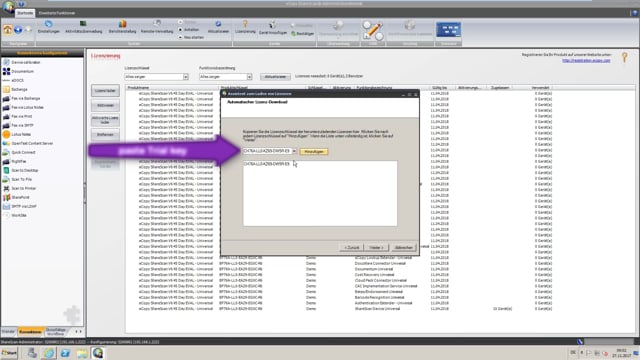Click the Home icon in ribbon
This screenshot has height=360, width=640.
tap(7, 30)
